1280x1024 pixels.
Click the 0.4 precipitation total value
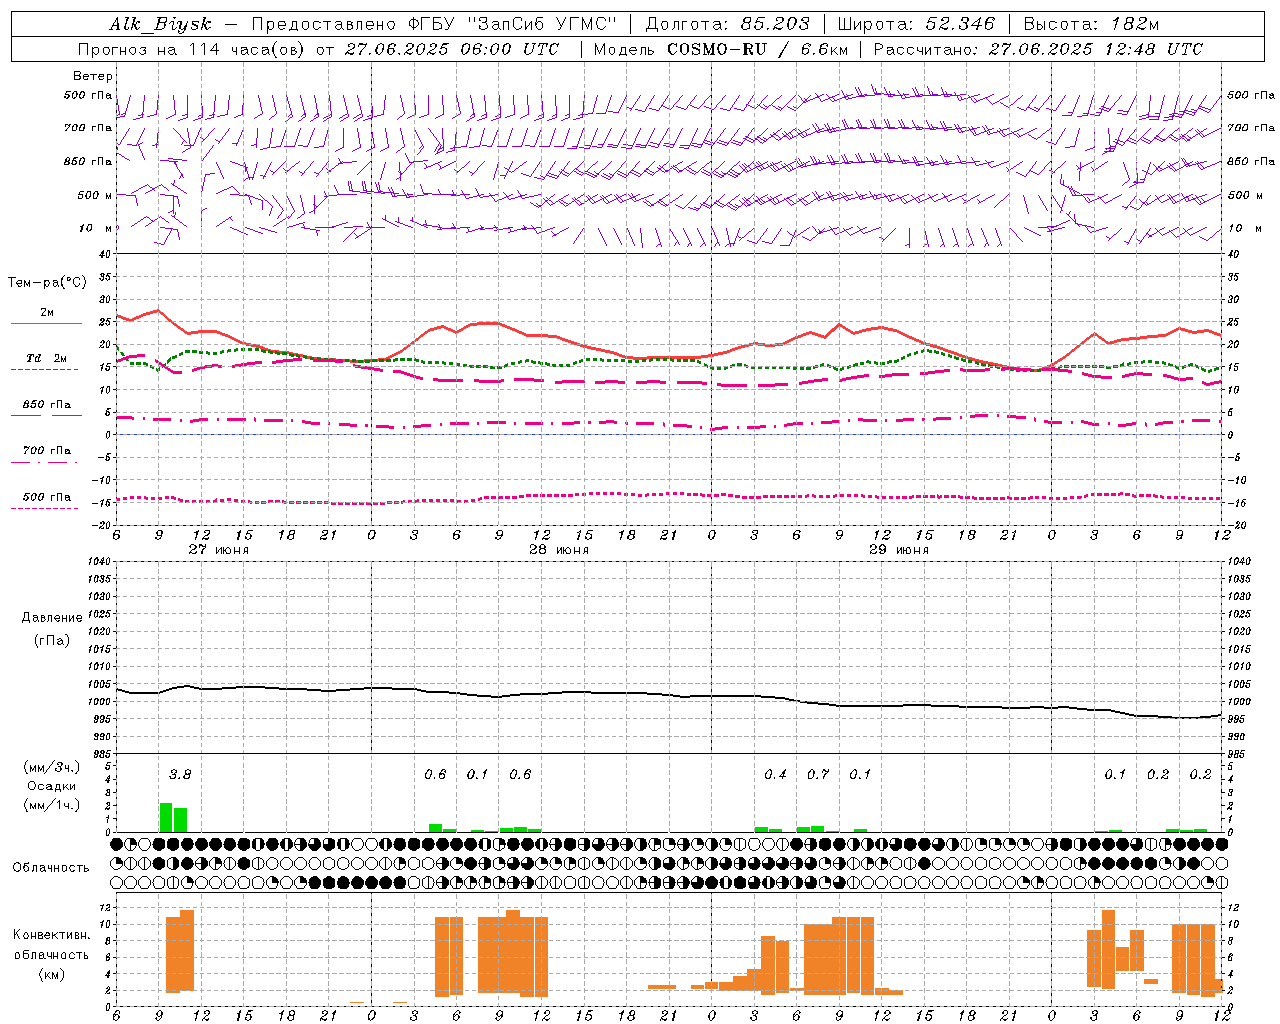click(x=775, y=774)
